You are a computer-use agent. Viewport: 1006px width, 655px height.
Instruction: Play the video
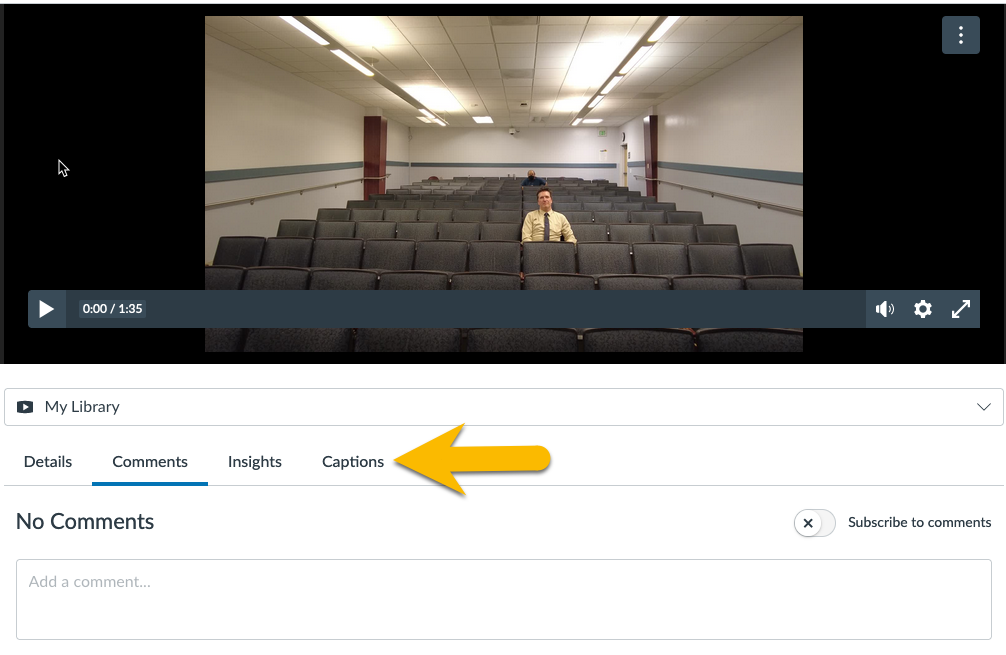(x=46, y=309)
